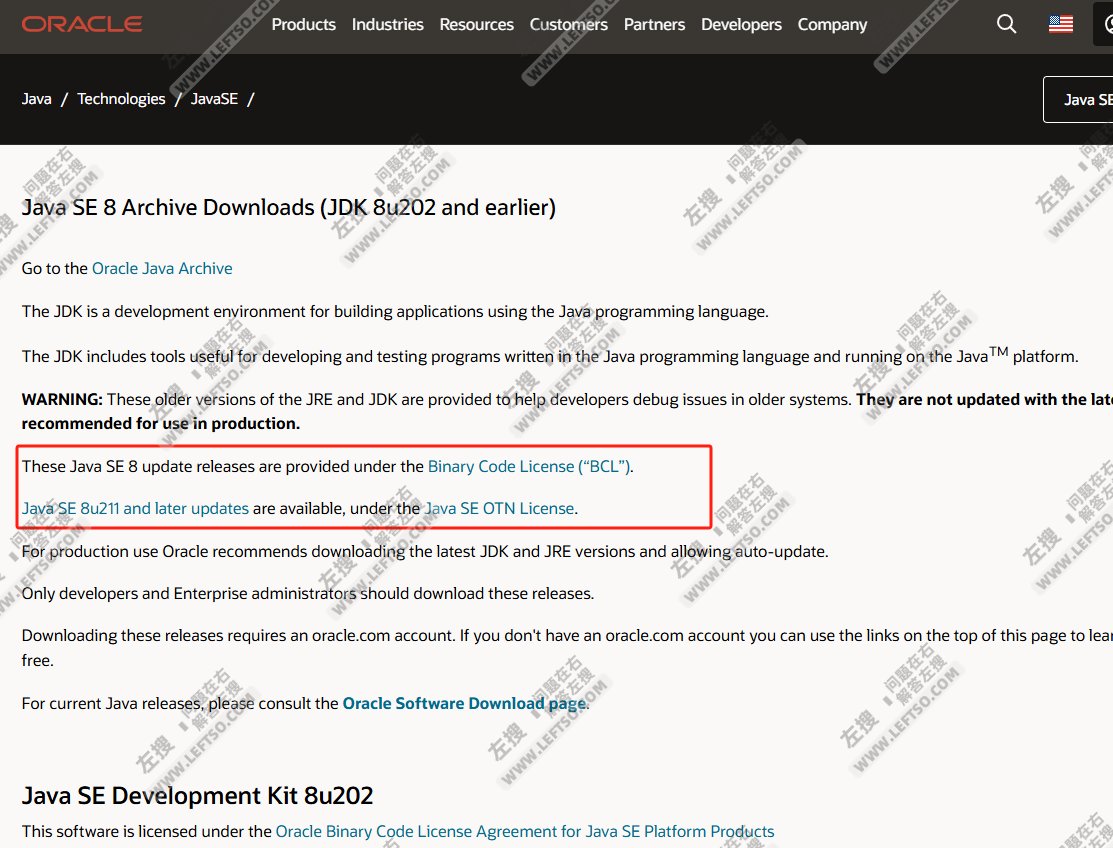Click the JavaSE breadcrumb
This screenshot has height=848, width=1113.
(214, 99)
